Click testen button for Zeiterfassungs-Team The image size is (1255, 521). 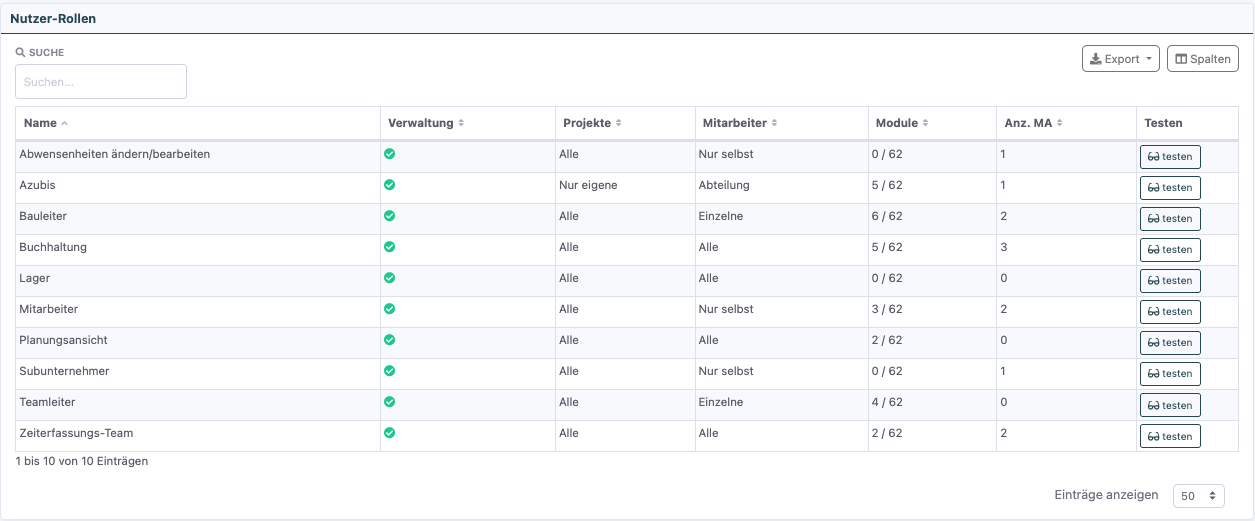(x=1170, y=436)
